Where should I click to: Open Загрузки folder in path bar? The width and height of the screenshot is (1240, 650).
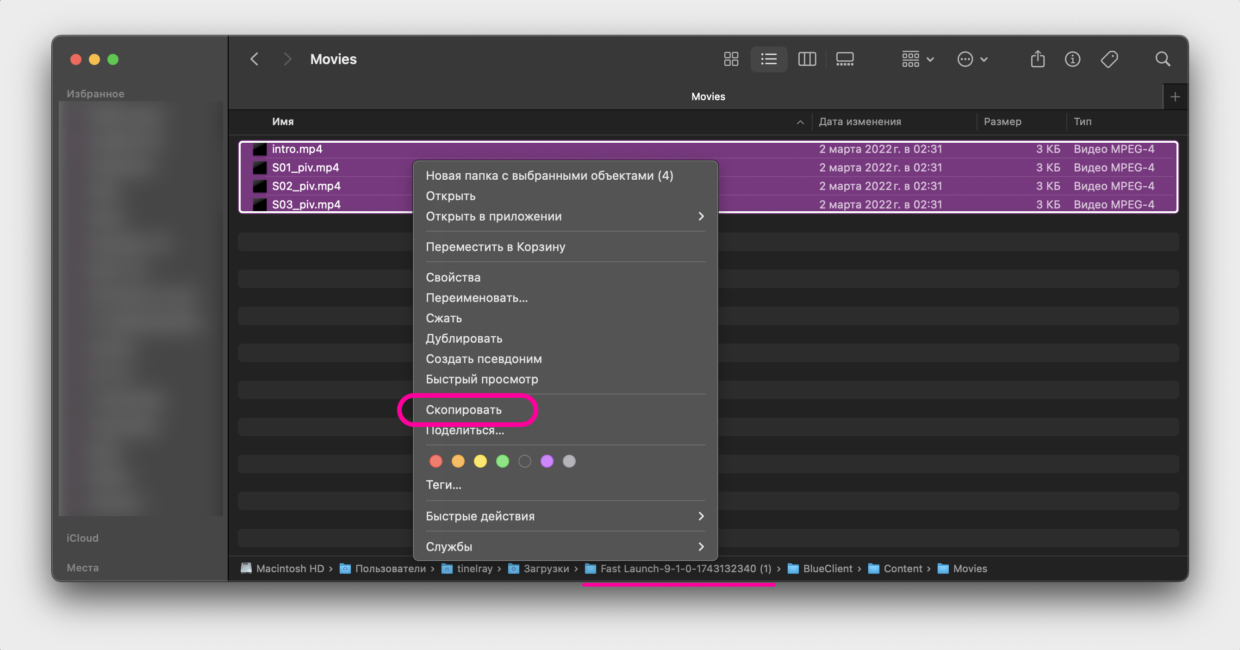click(x=545, y=569)
